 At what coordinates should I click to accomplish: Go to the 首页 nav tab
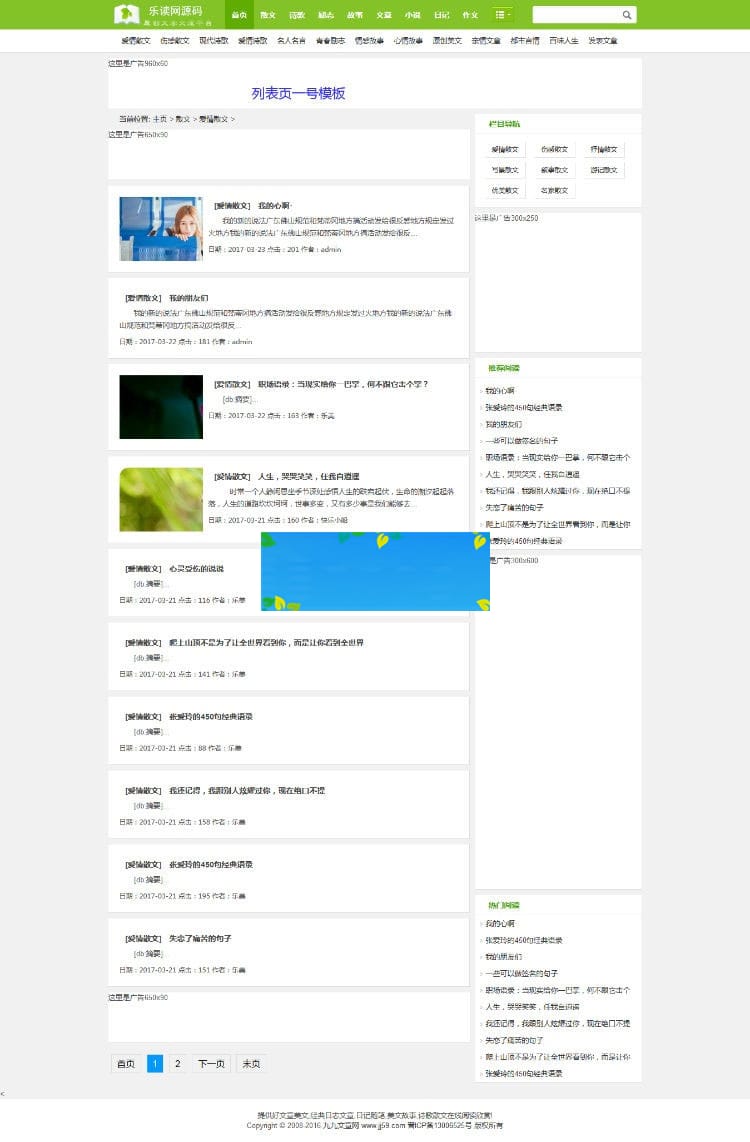coord(239,15)
